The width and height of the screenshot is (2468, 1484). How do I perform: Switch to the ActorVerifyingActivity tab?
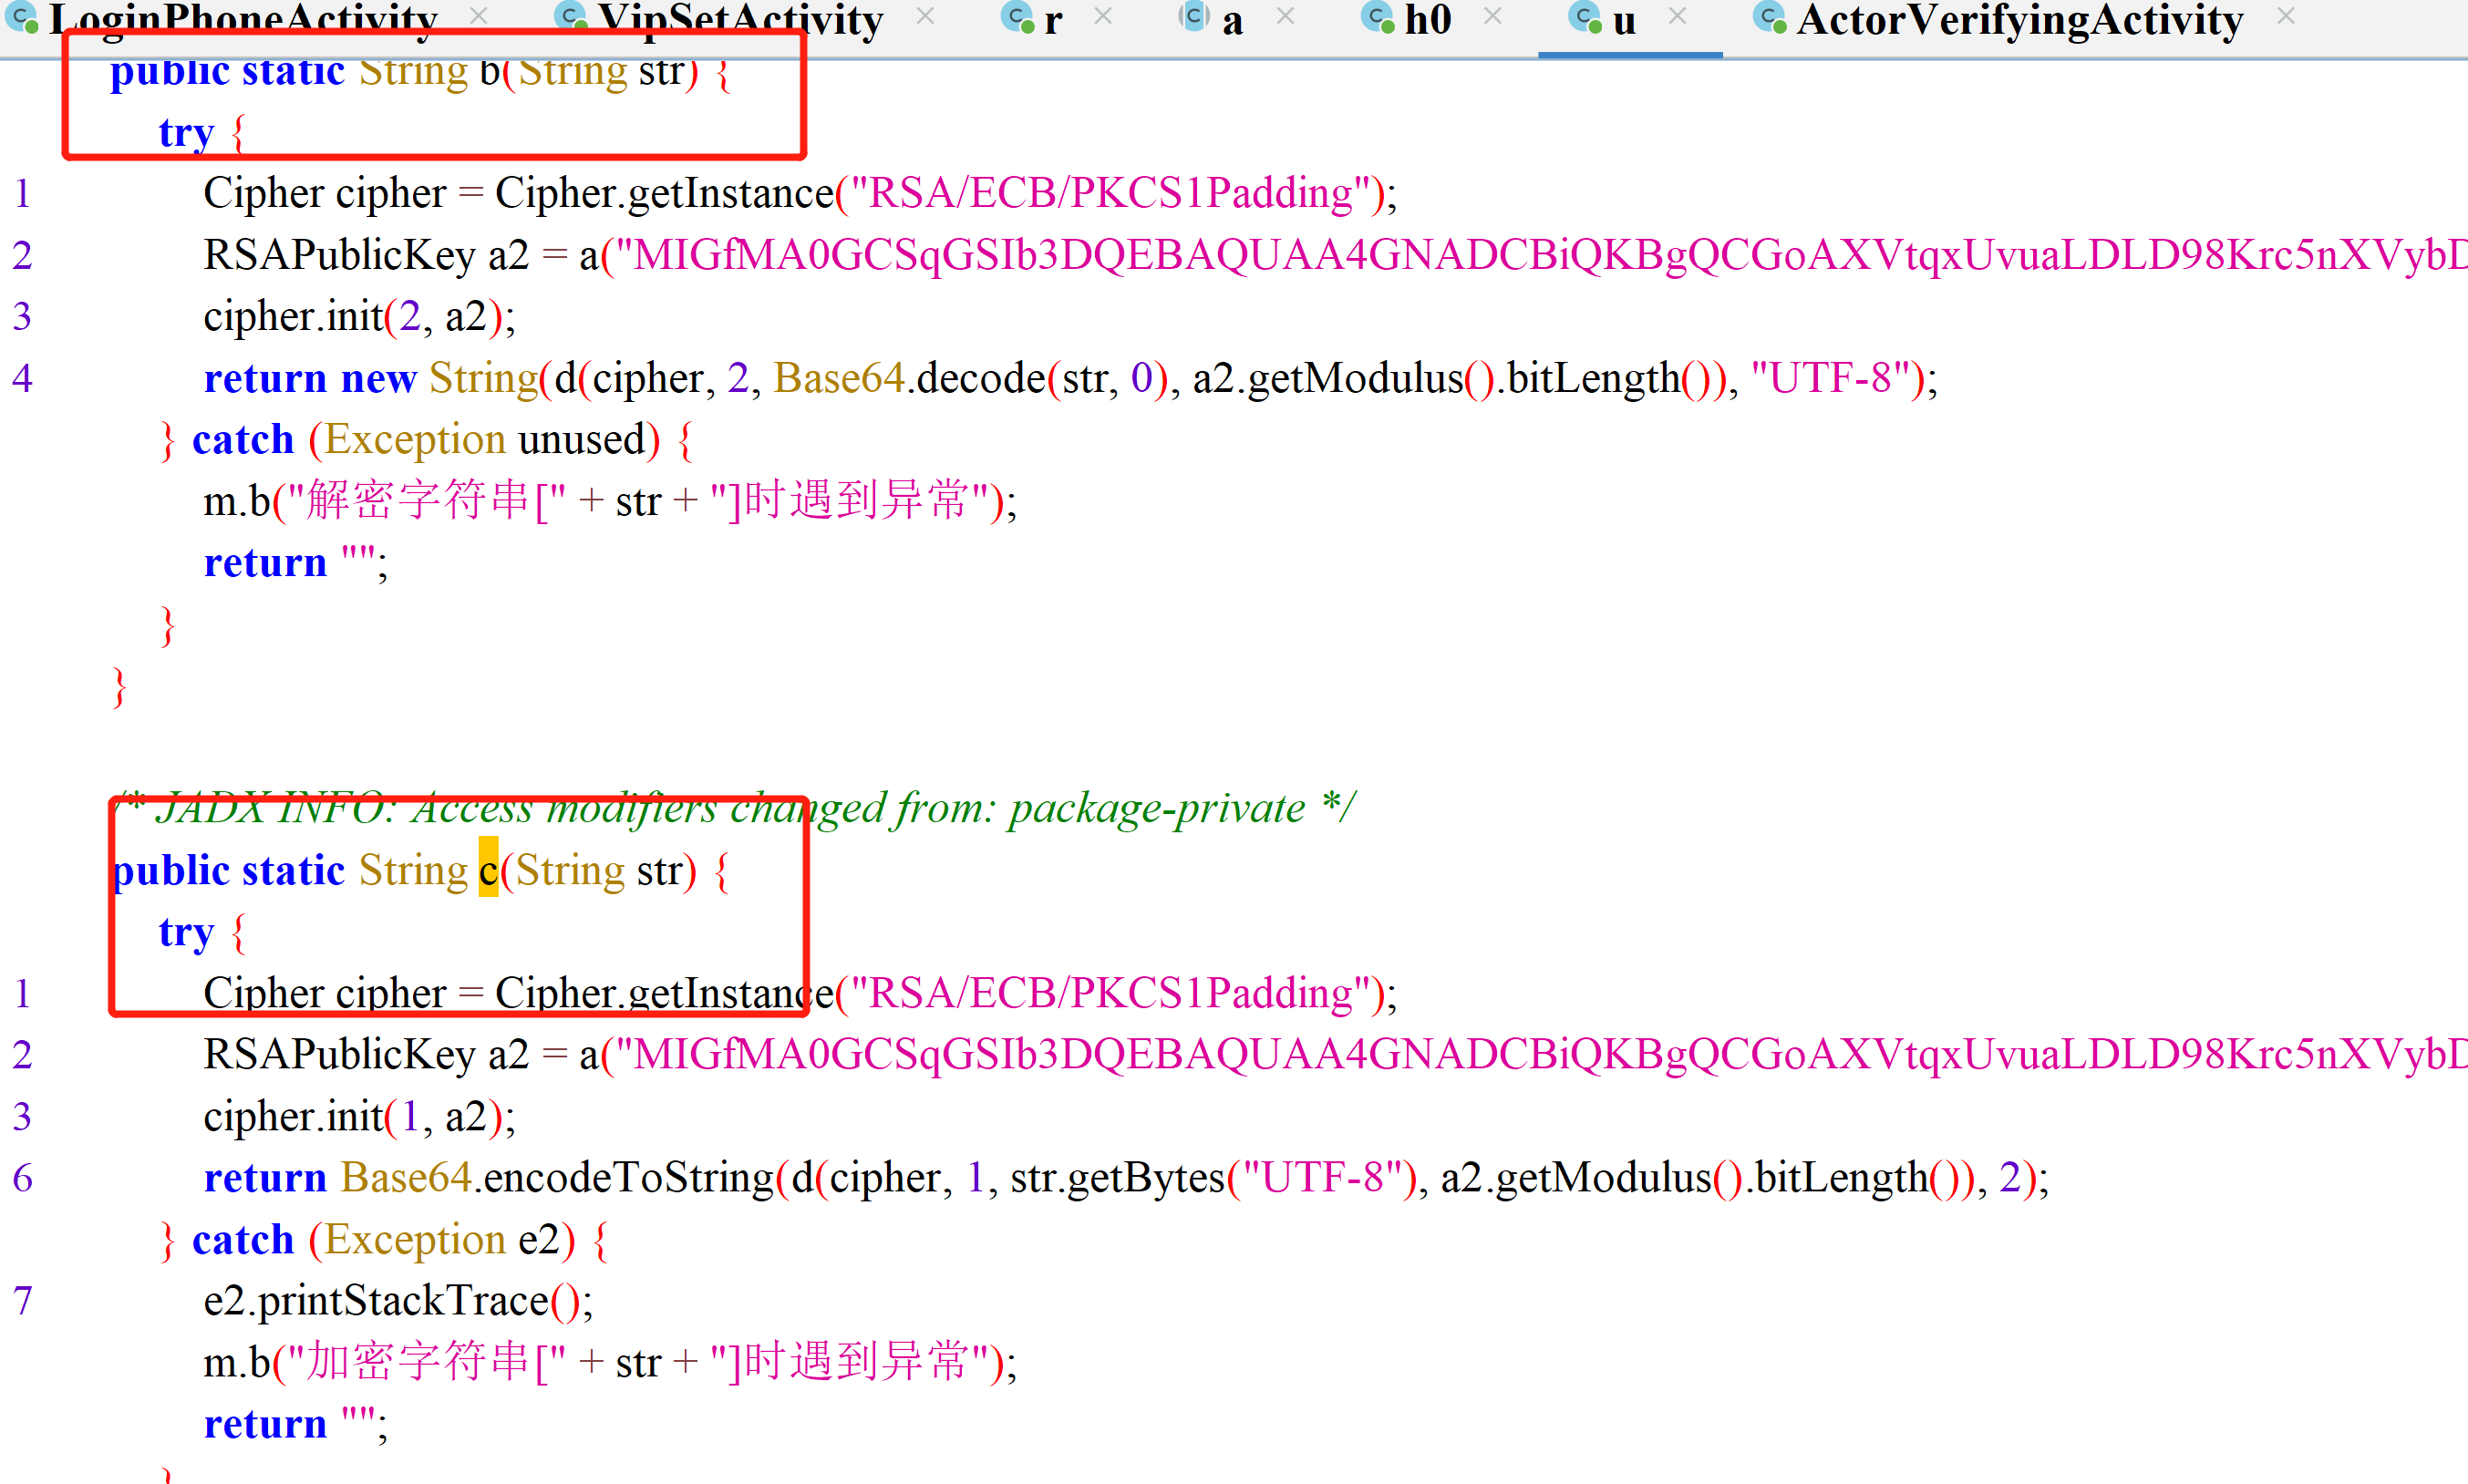(x=2020, y=20)
